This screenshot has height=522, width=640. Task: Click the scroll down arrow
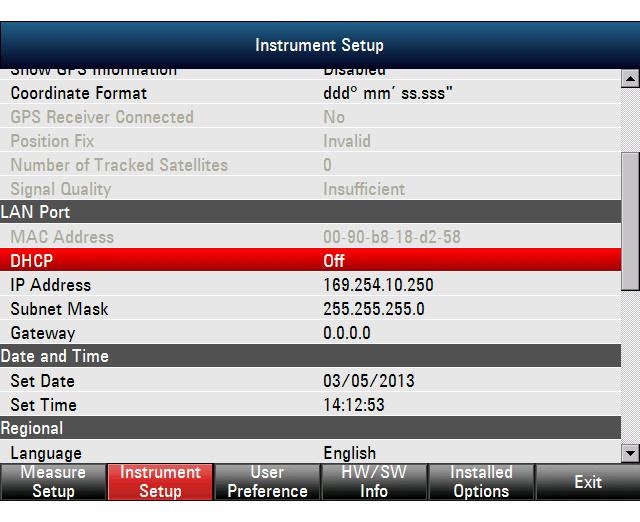point(630,453)
